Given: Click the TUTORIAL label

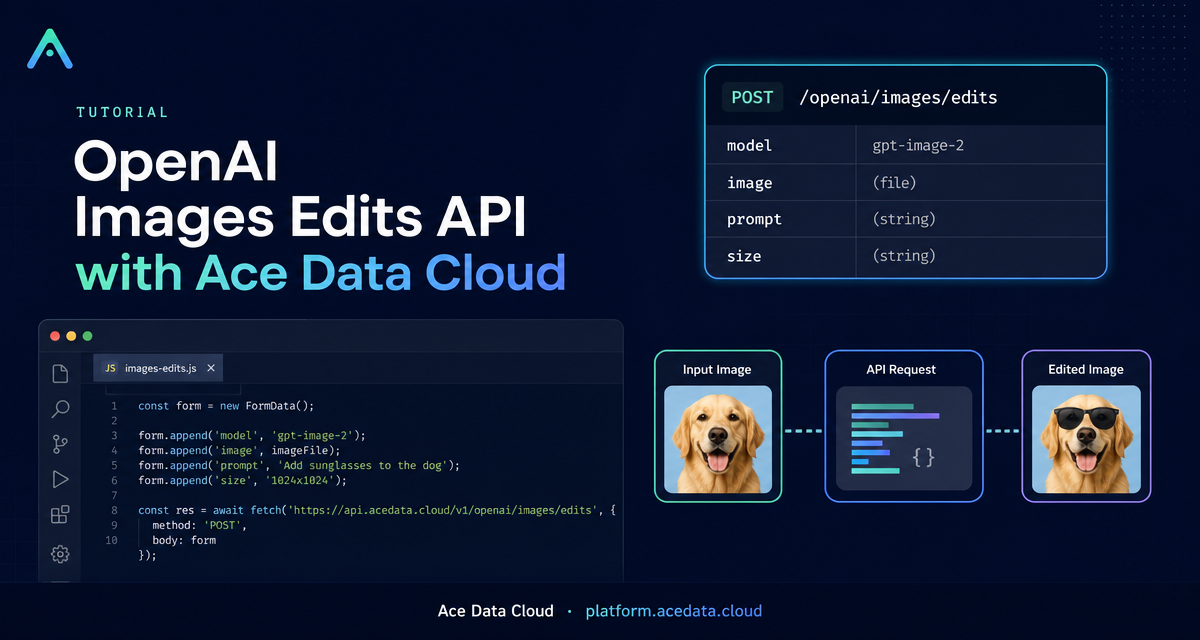Looking at the screenshot, I should (122, 113).
